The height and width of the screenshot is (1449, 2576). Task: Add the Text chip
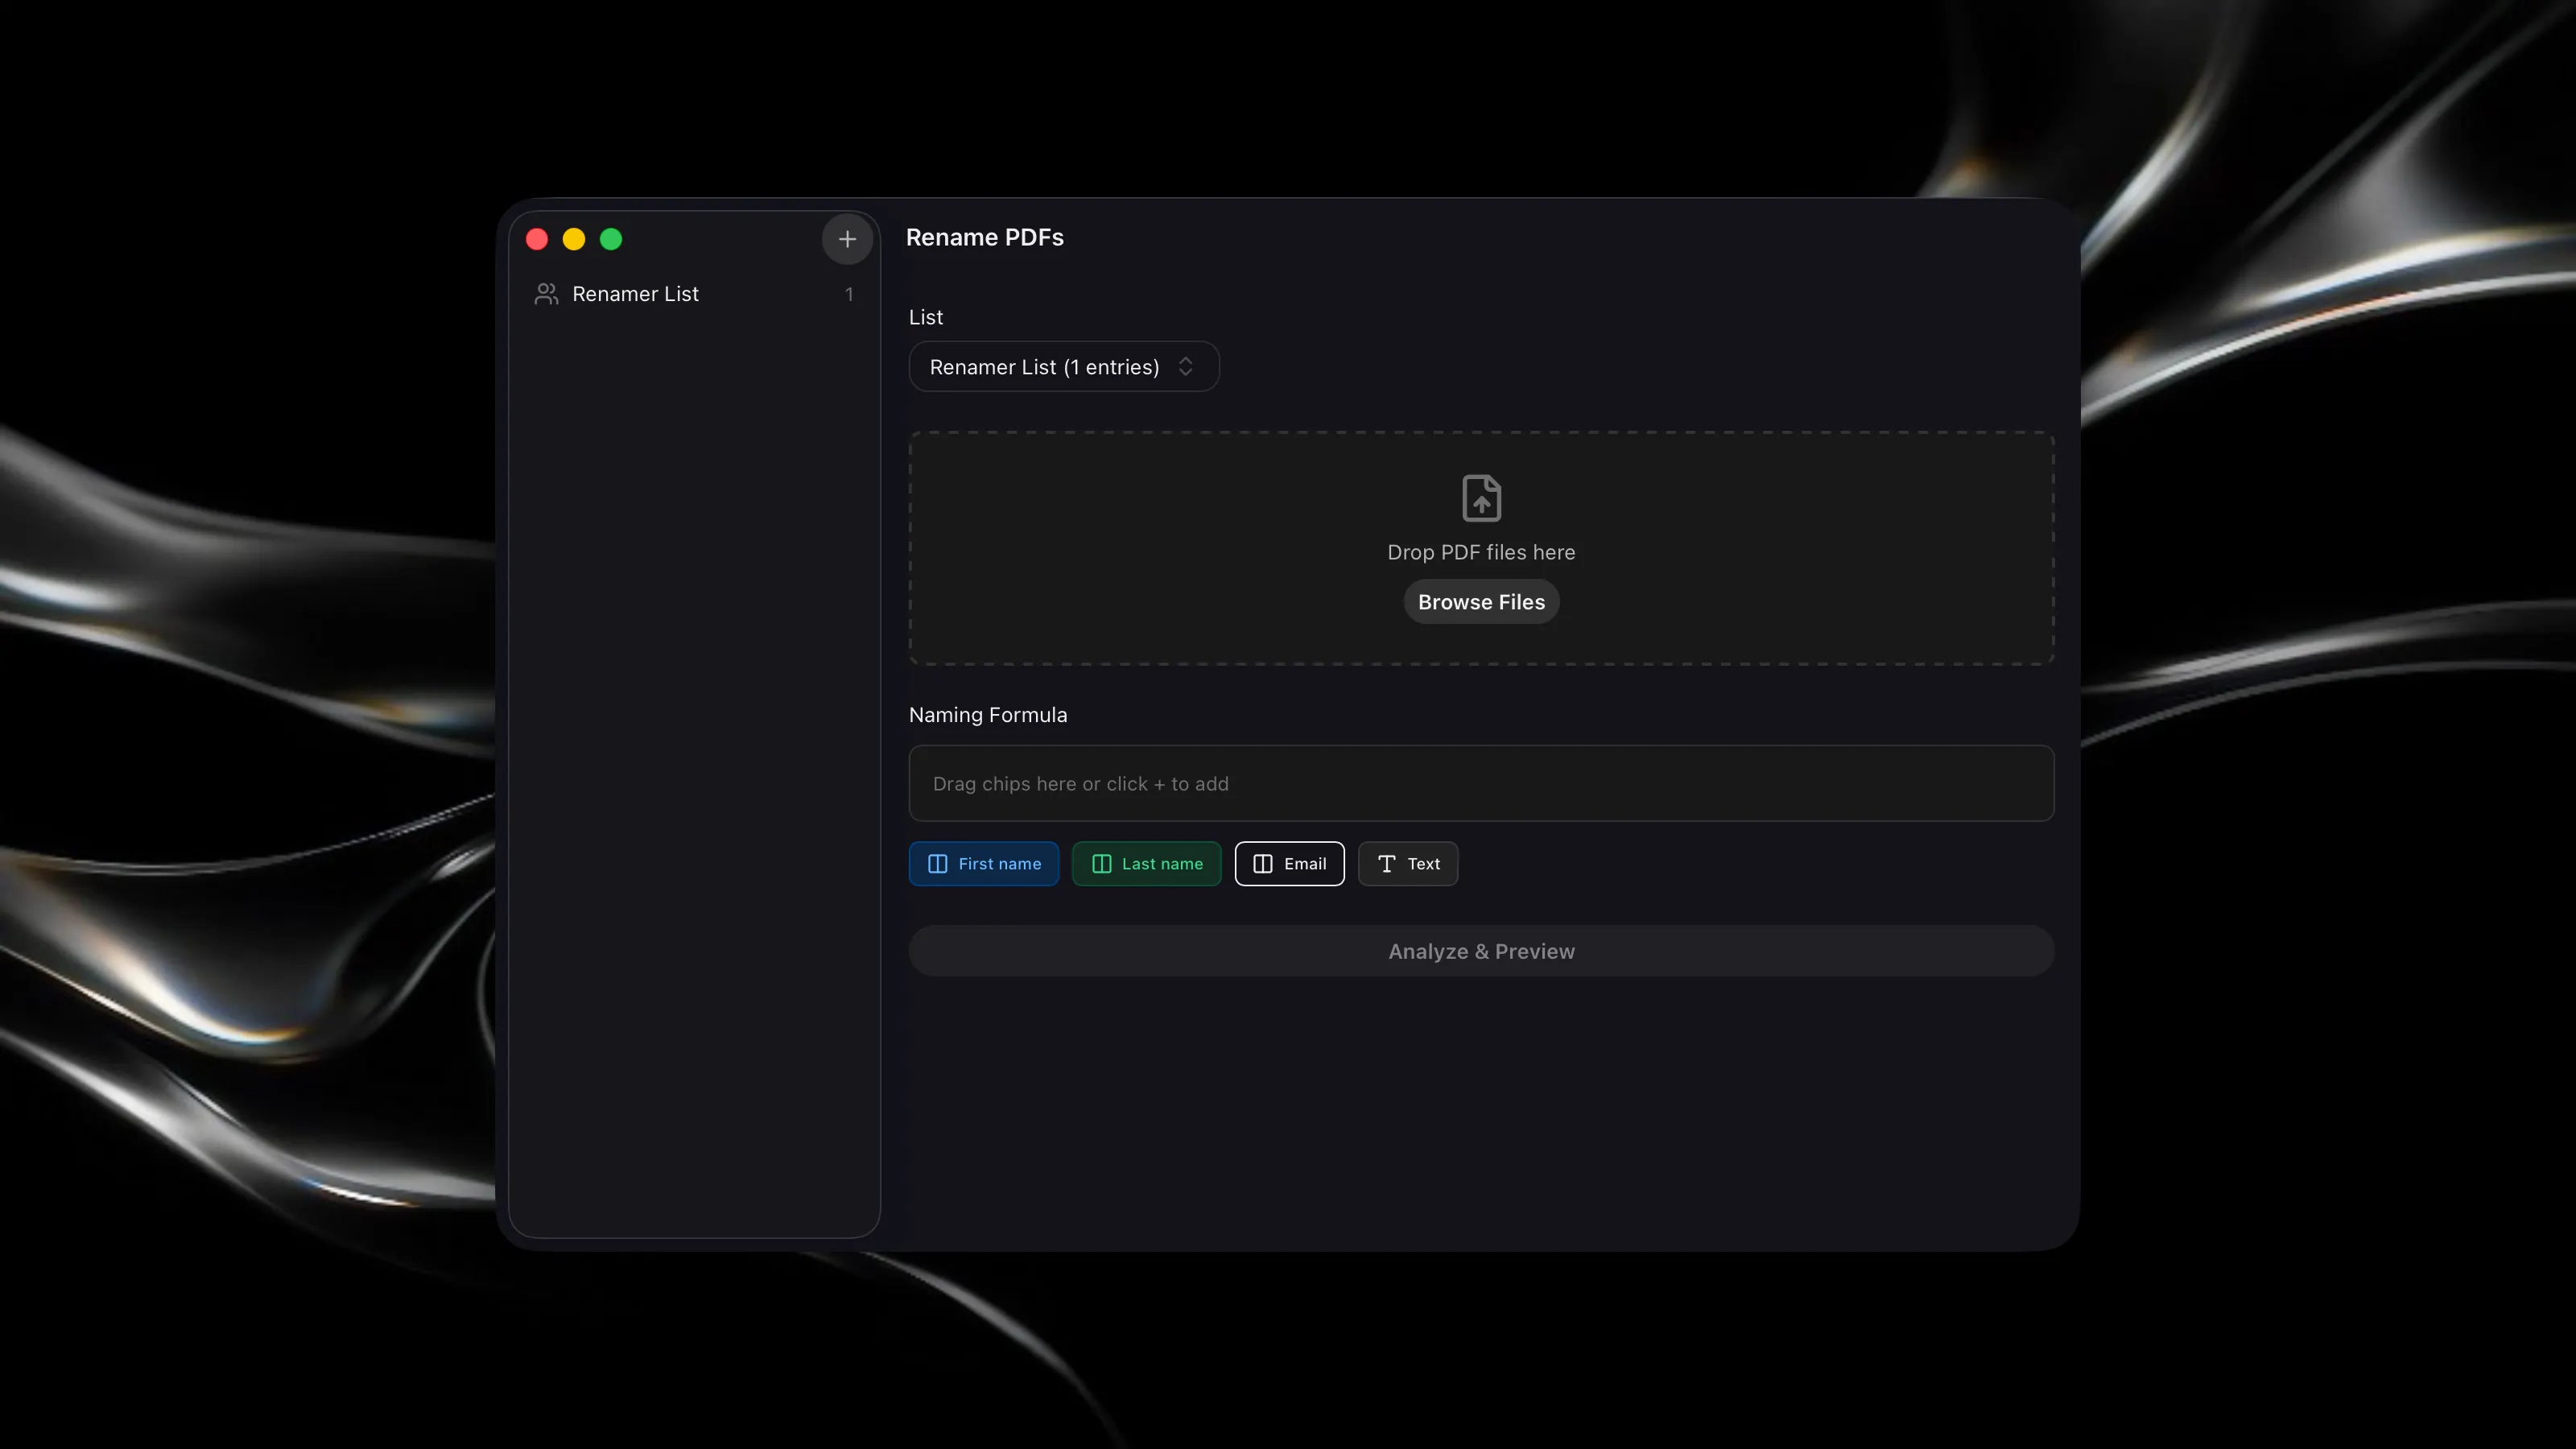(1407, 864)
